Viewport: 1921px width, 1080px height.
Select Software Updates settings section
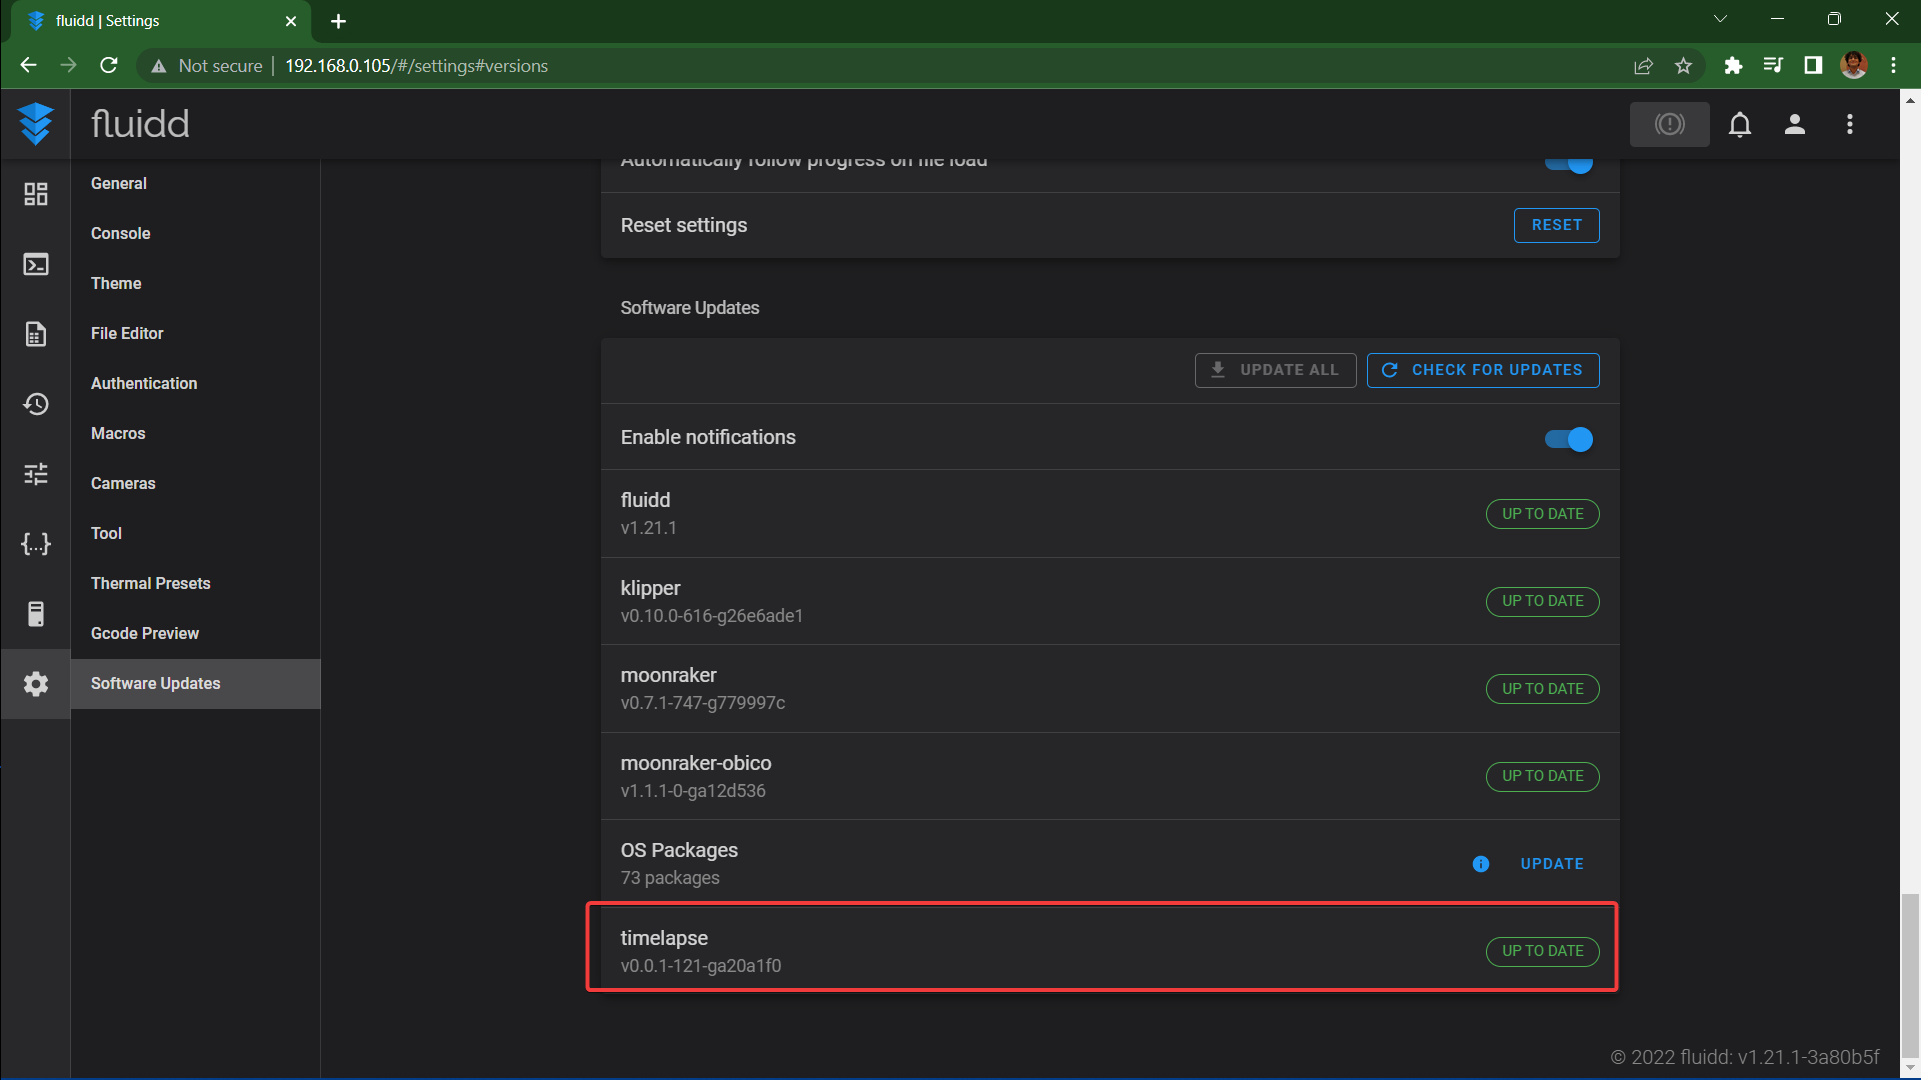196,684
